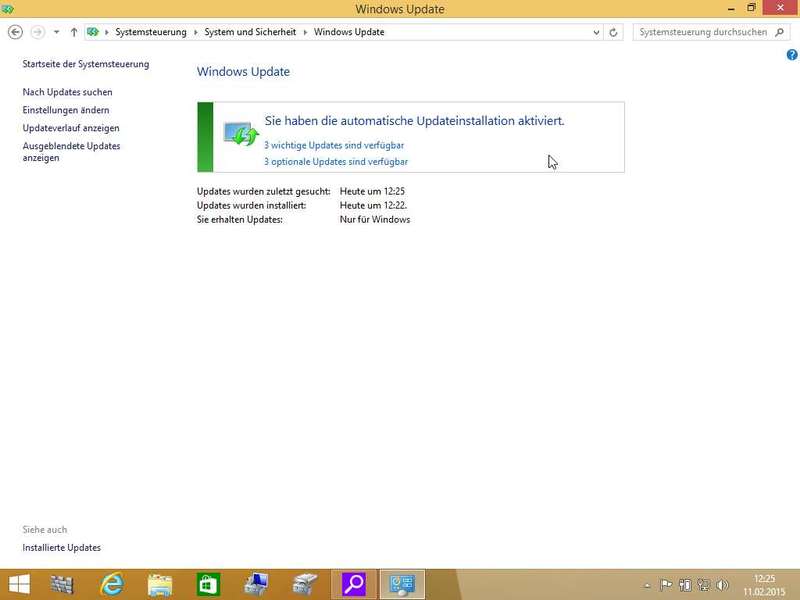
Task: Open the purple Search taskbar icon
Action: click(x=354, y=584)
